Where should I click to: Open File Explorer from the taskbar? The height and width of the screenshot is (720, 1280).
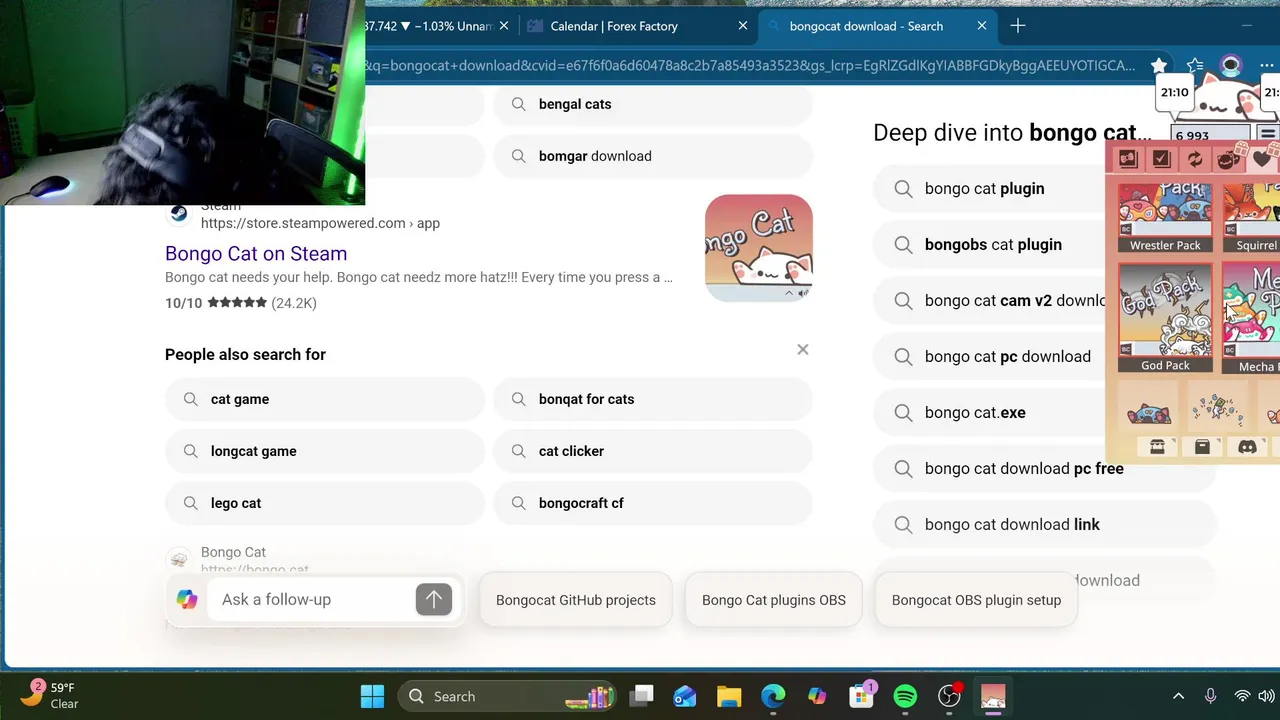[x=729, y=696]
